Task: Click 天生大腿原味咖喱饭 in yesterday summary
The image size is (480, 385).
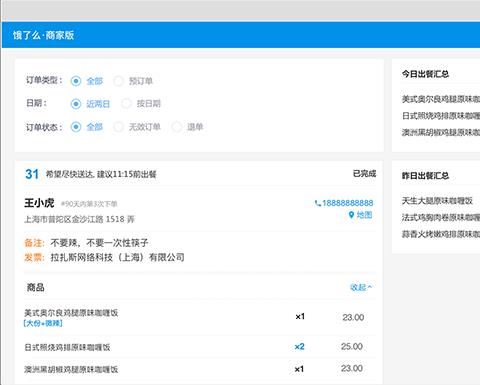Action: coord(437,201)
